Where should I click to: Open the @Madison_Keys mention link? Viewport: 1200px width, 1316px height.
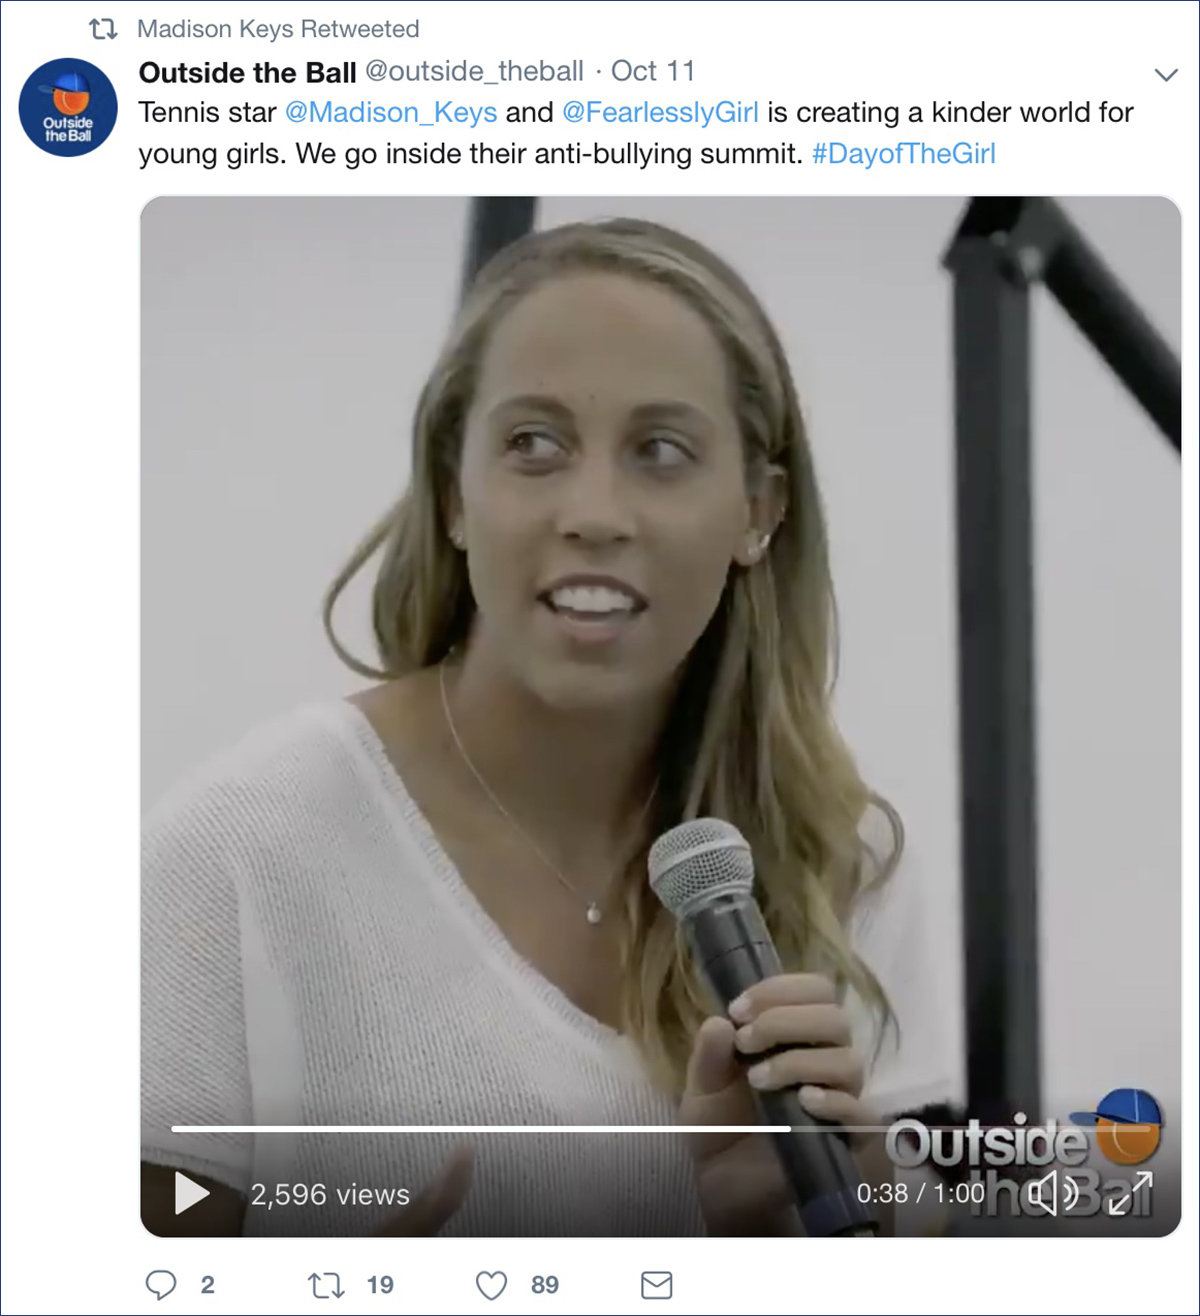[391, 112]
